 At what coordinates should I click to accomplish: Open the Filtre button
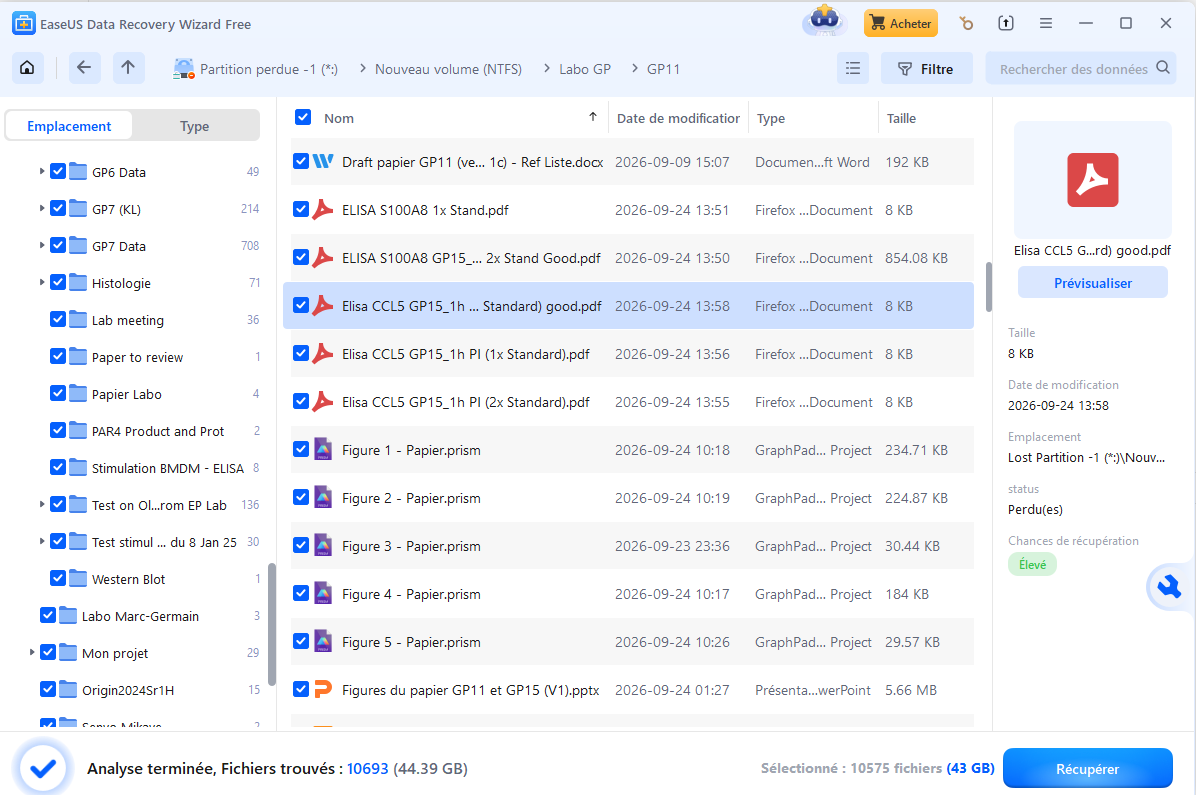927,69
